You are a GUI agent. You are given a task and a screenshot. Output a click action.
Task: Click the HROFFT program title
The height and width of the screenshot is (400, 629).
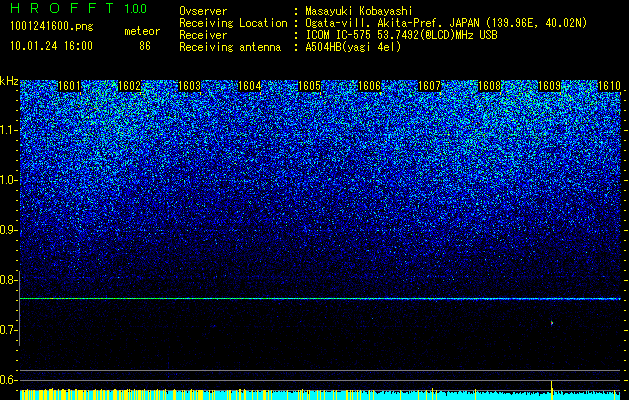point(62,8)
